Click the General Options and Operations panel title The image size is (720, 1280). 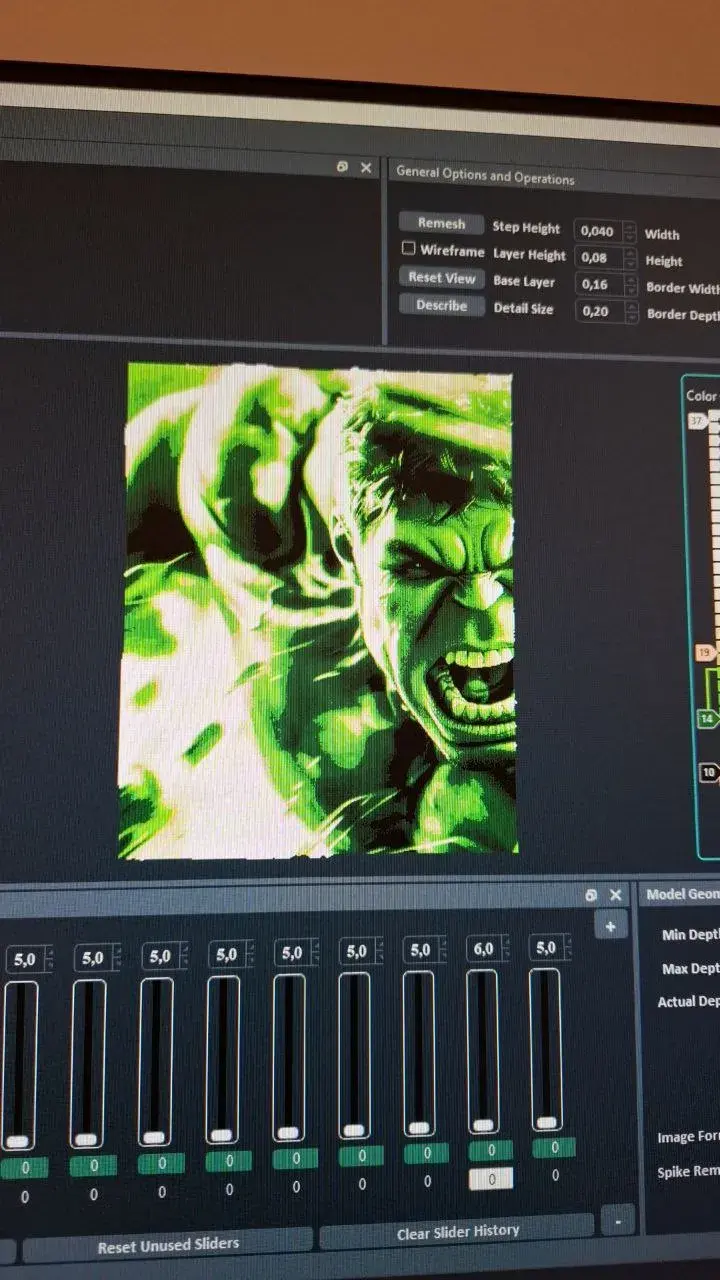coord(485,175)
